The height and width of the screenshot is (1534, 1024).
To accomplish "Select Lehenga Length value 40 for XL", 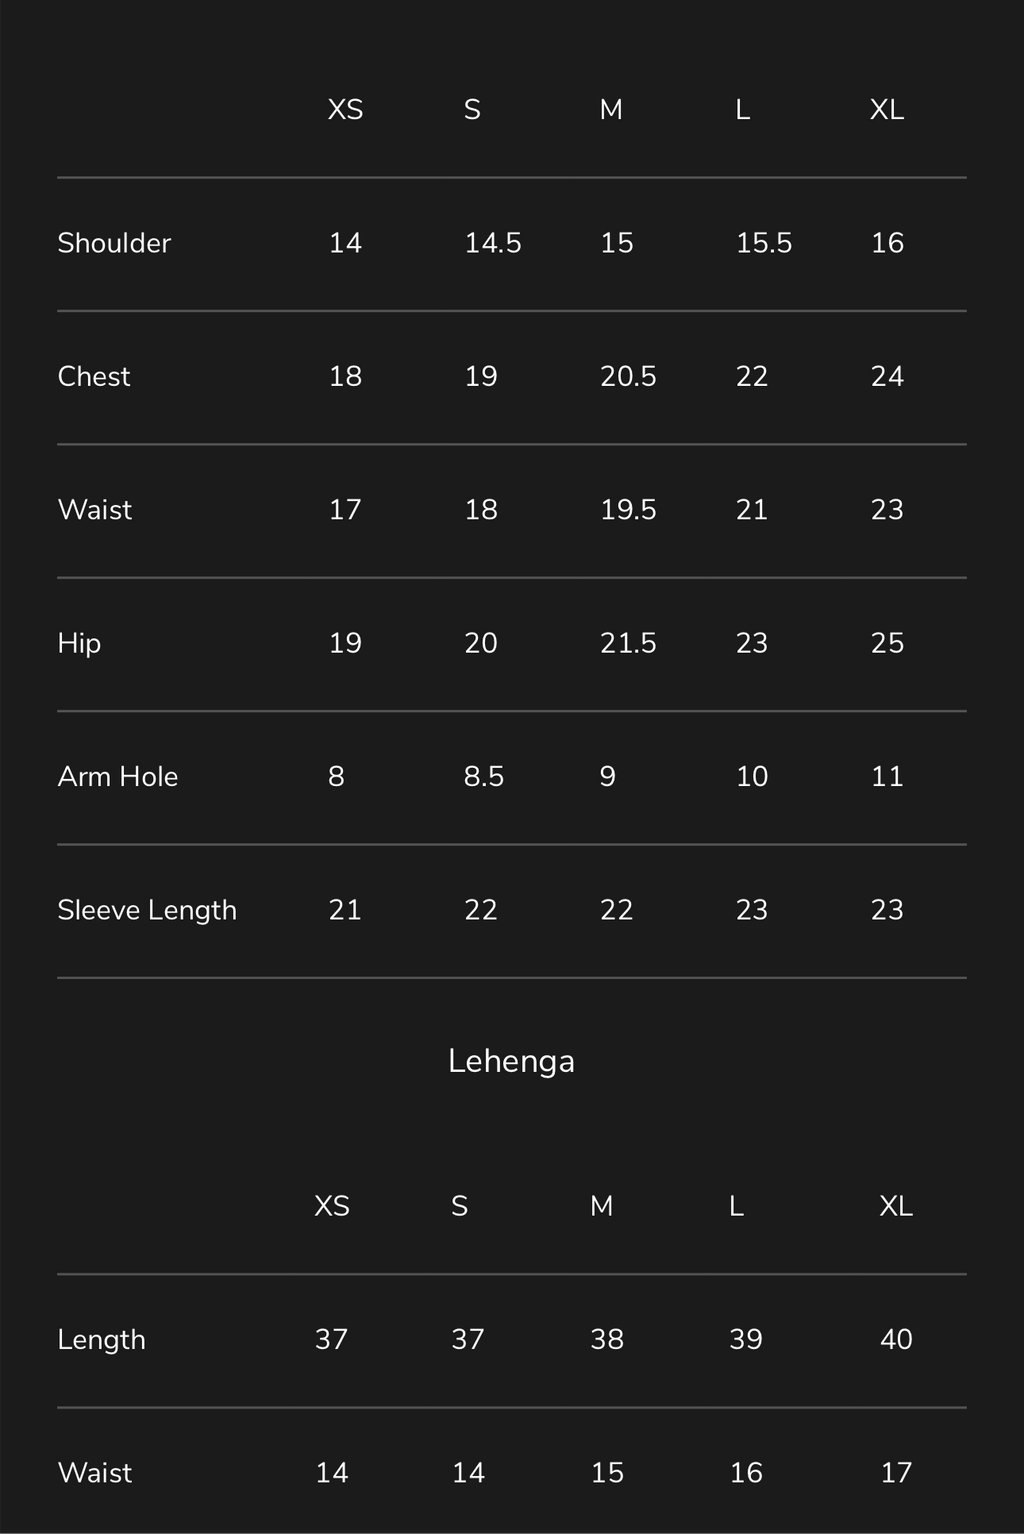I will coord(896,1339).
